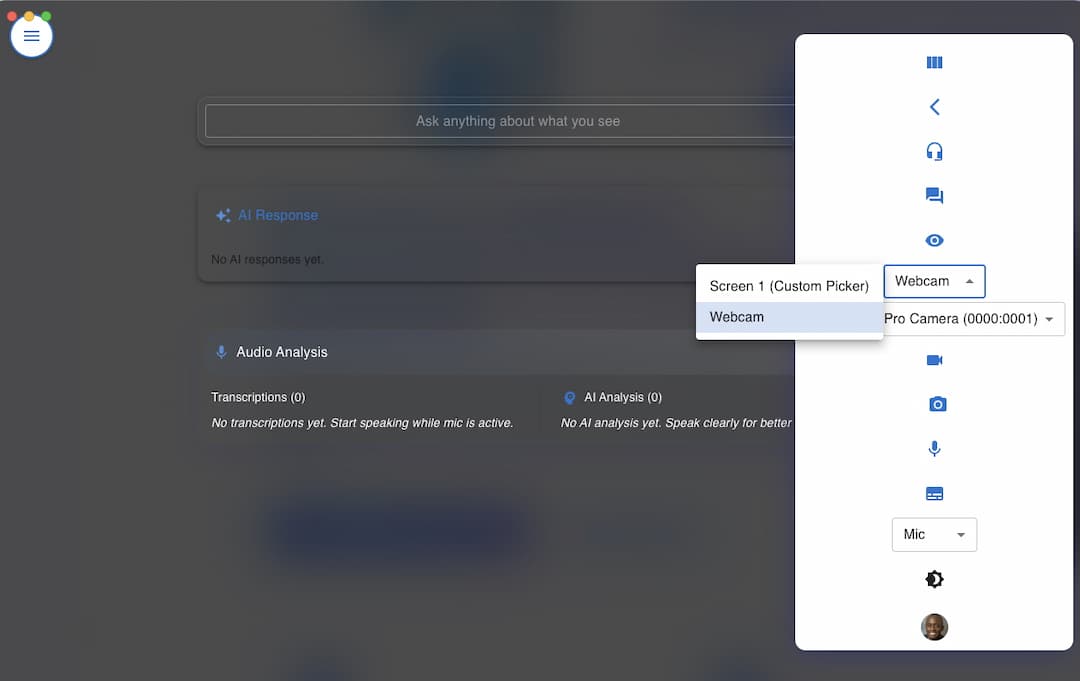Screen dimensions: 1080x681
Task: Click the Audio Analysis heading
Action: point(282,352)
